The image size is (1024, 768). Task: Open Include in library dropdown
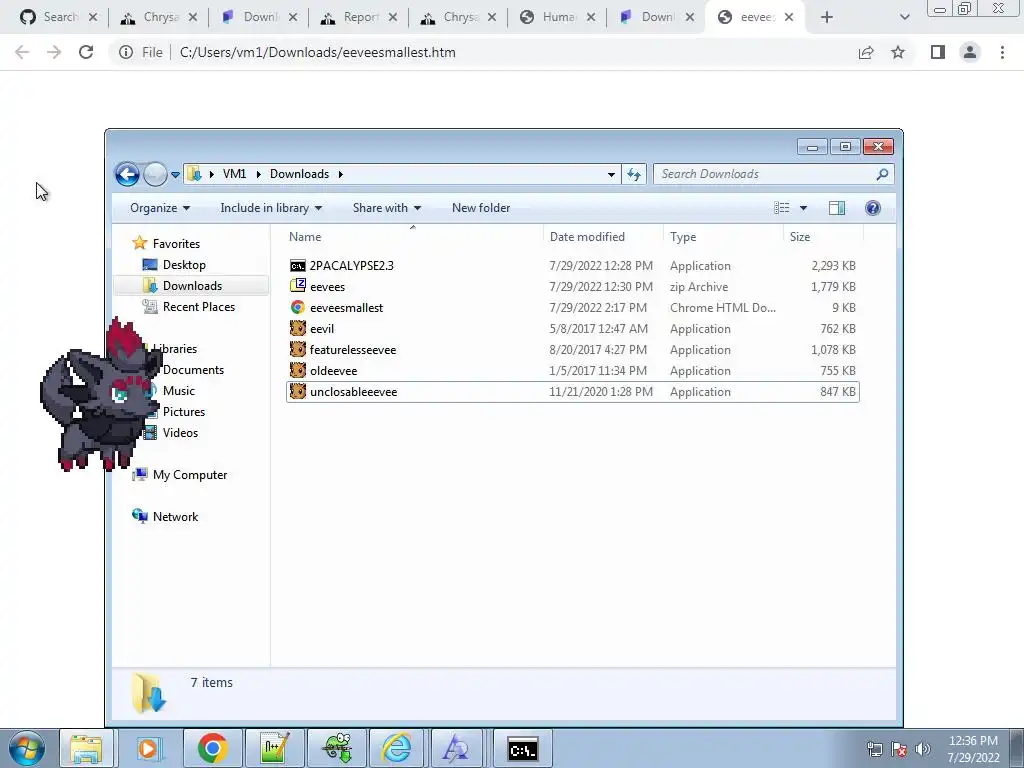tap(271, 208)
